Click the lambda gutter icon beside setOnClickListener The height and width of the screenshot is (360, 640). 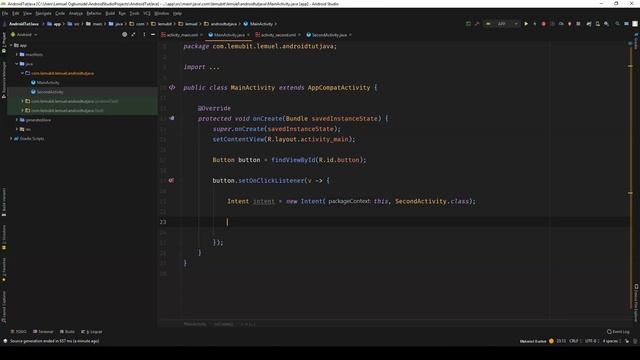tap(171, 180)
